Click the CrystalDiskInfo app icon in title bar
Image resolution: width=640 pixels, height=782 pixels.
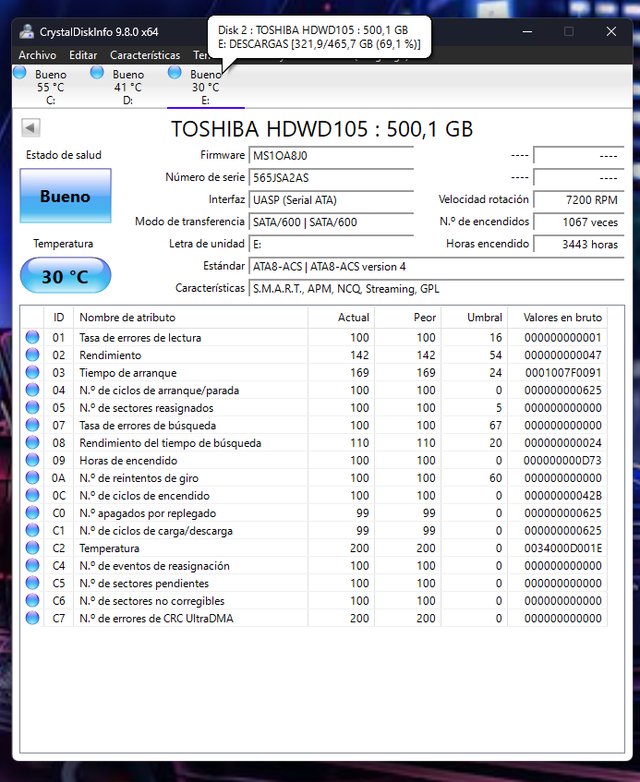(x=26, y=31)
